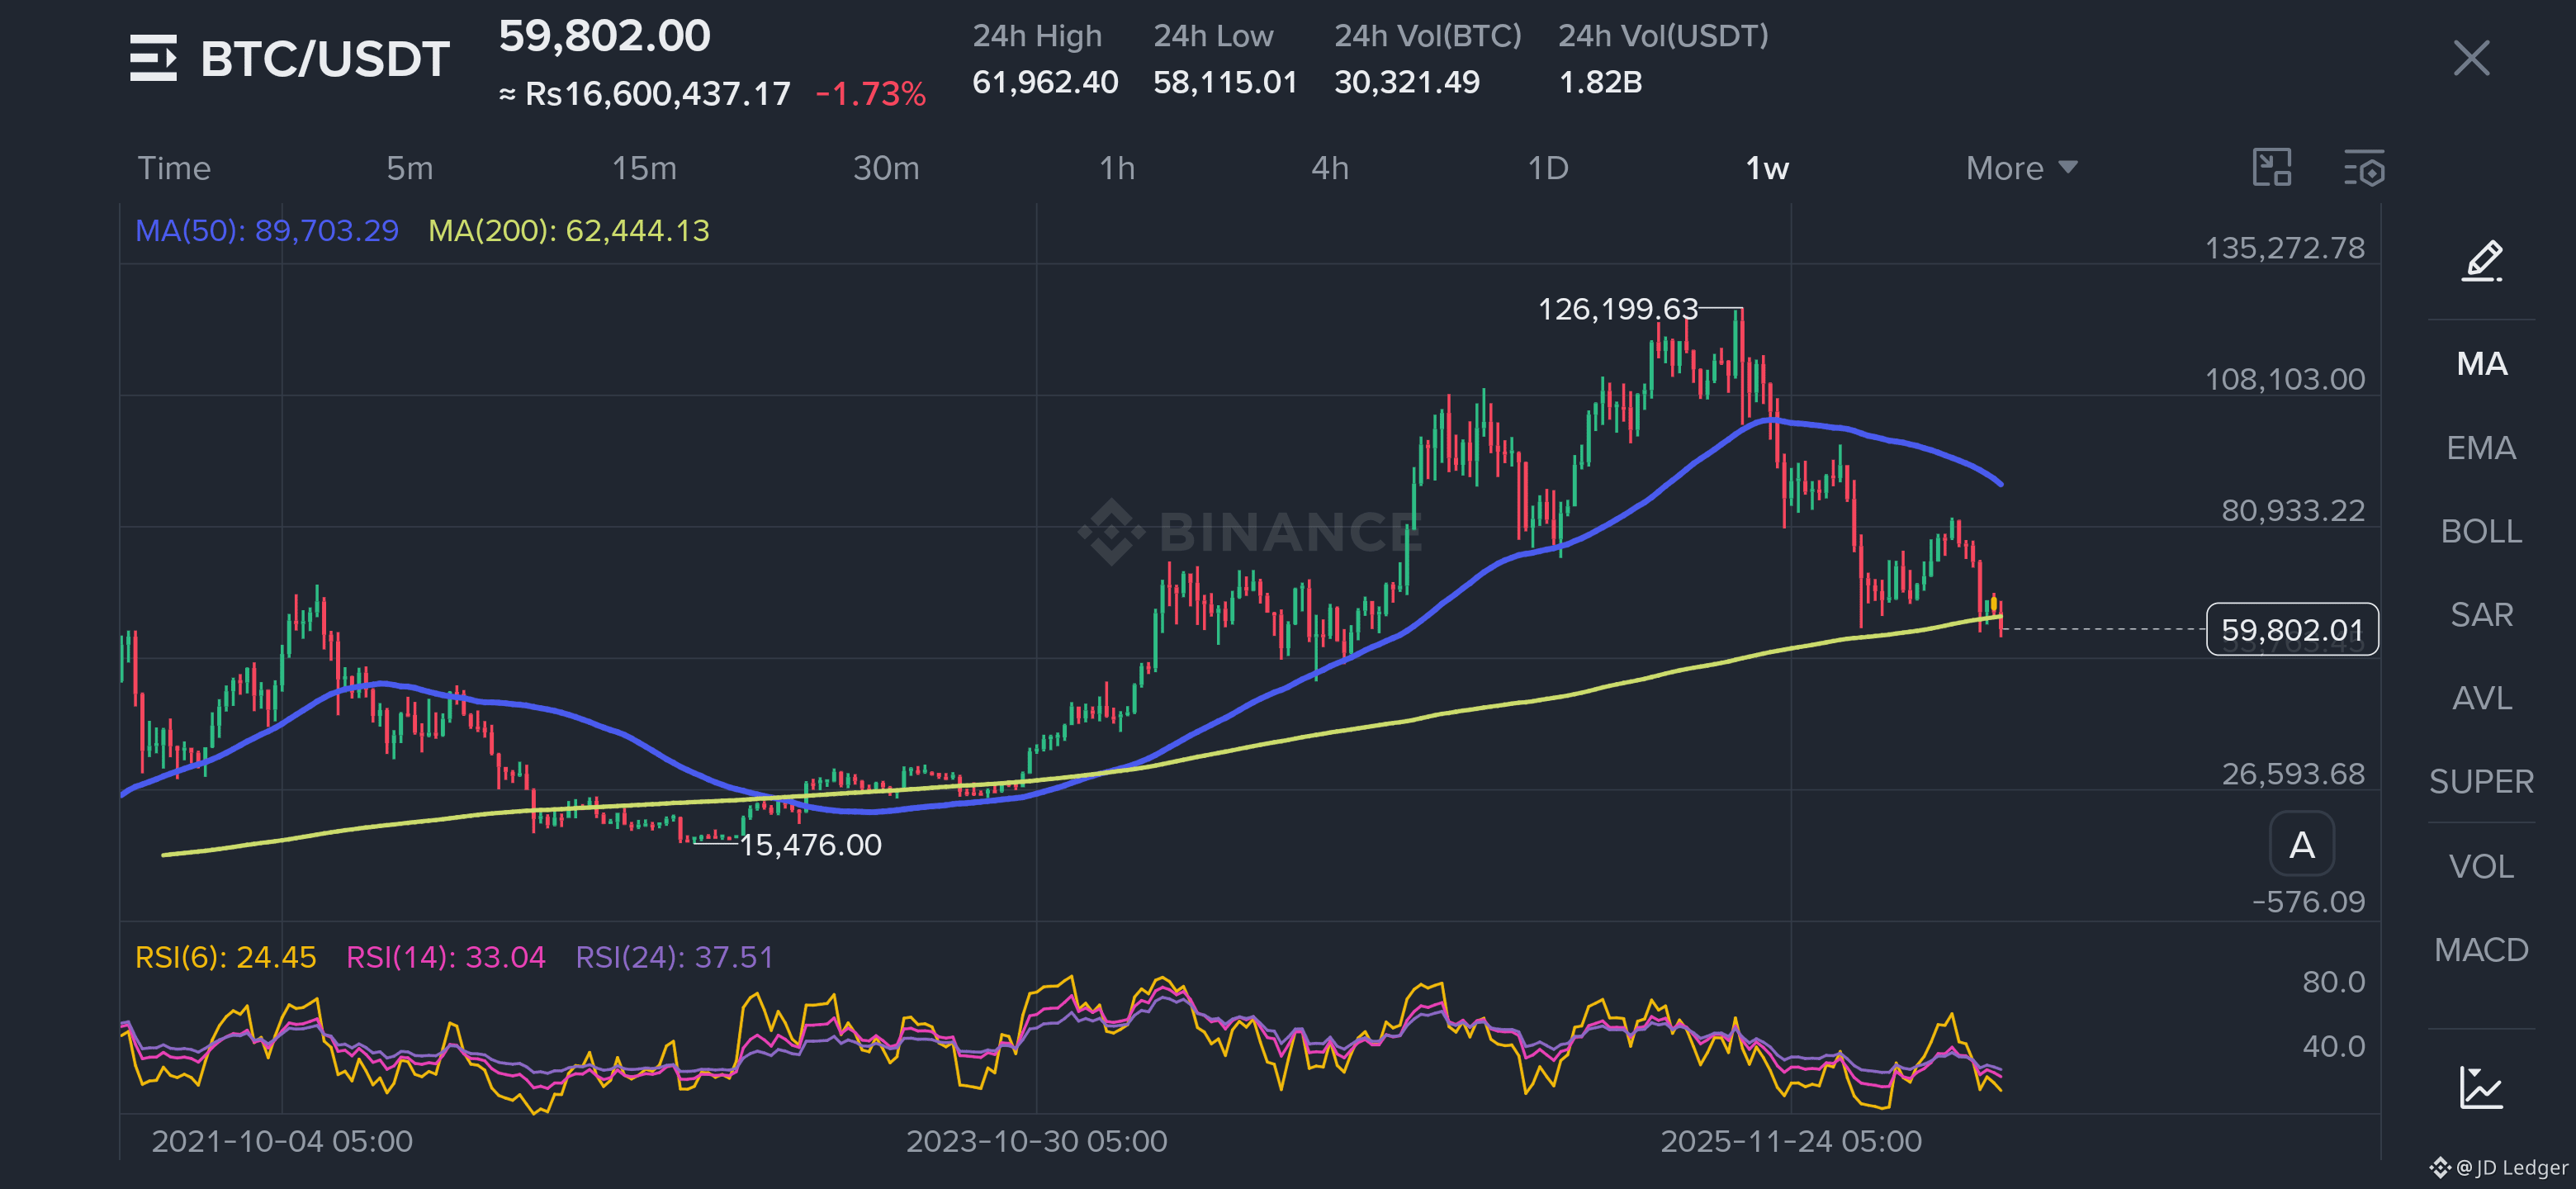Tap the 26,593.68 price axis label
2576x1189 pixels.
2293,774
